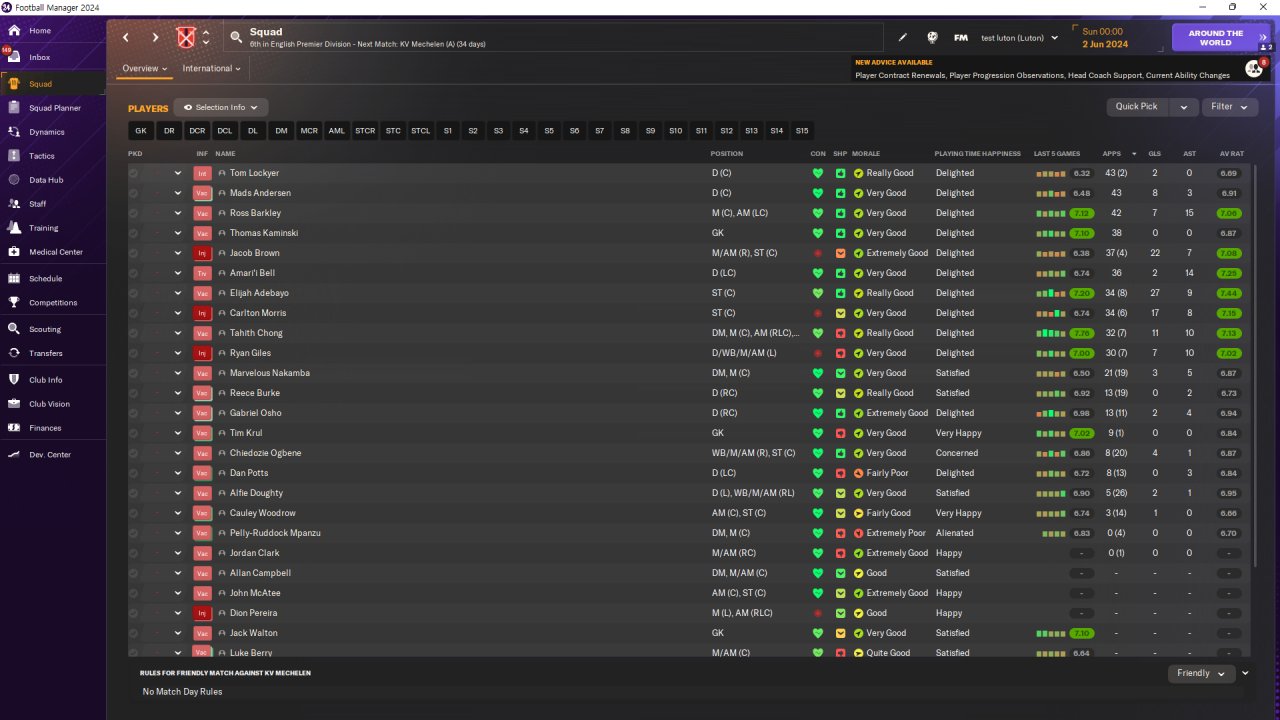Select the S1 substitute slot

click(x=447, y=131)
